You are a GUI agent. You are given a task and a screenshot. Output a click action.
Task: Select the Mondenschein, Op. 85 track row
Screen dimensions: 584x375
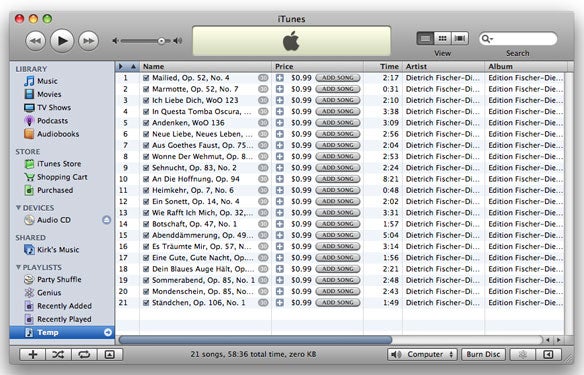tap(340, 292)
